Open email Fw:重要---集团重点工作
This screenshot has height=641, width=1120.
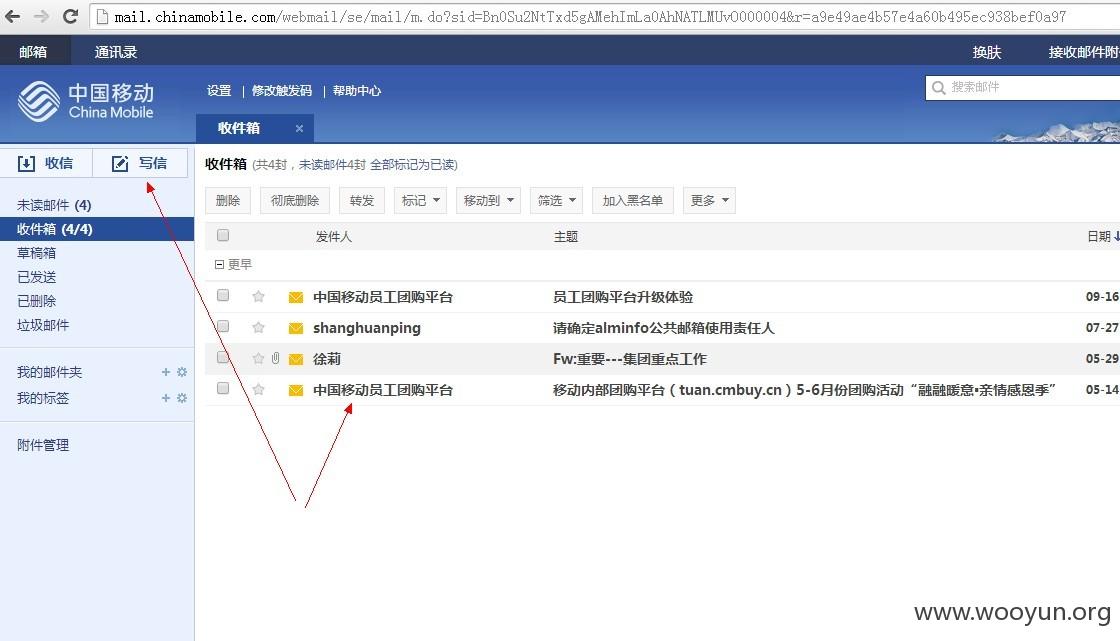pyautogui.click(x=630, y=359)
